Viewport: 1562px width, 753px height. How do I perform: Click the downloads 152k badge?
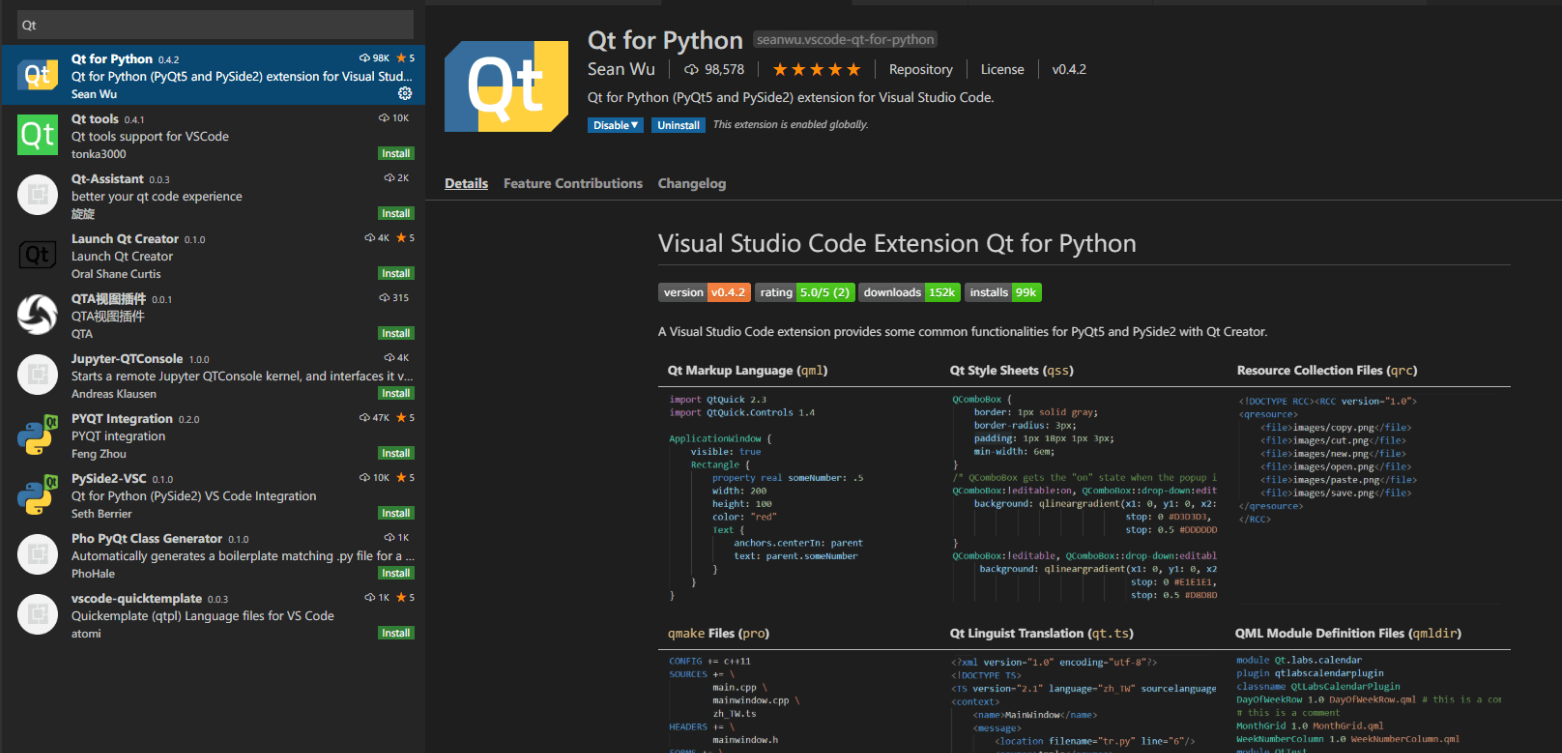[x=910, y=292]
